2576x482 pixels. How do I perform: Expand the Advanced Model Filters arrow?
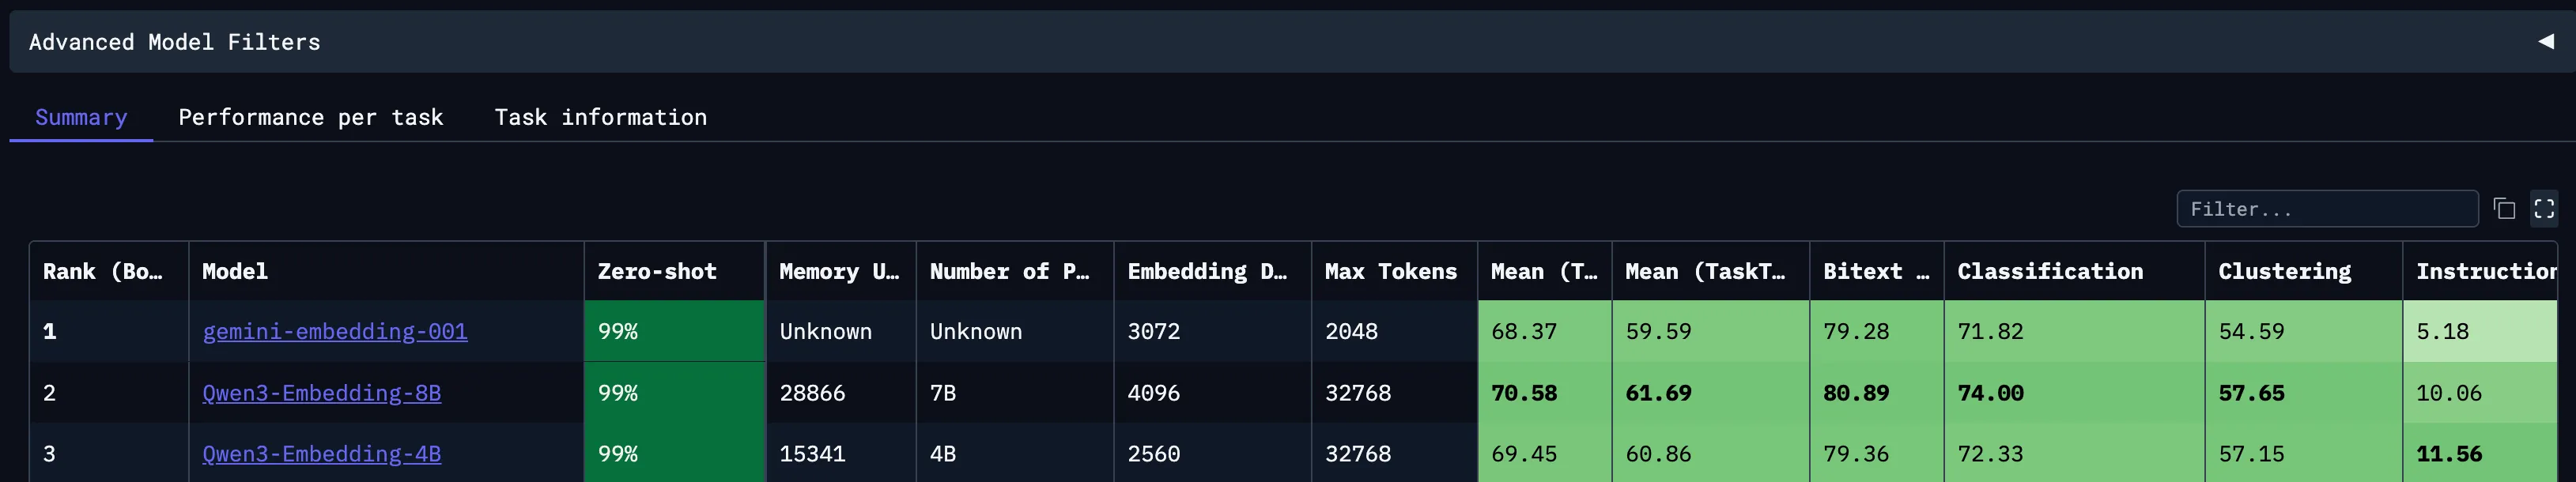pos(2545,41)
